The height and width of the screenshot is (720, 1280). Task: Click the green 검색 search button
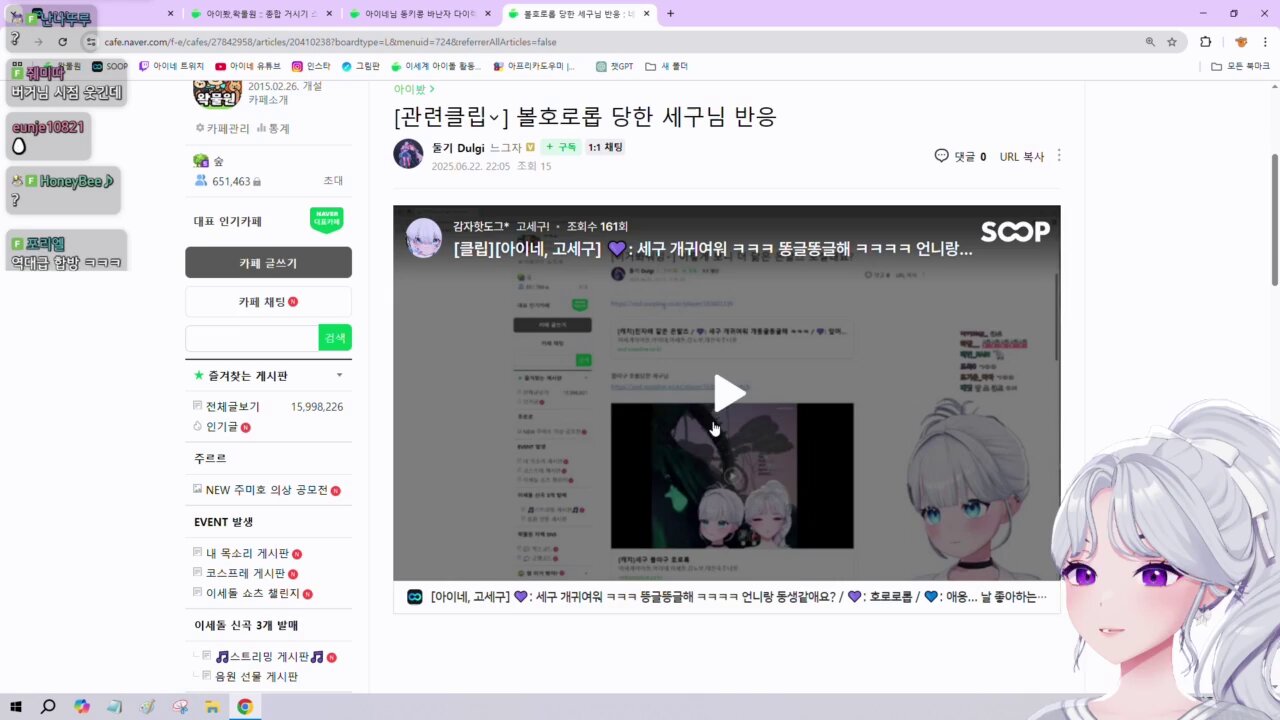point(335,338)
